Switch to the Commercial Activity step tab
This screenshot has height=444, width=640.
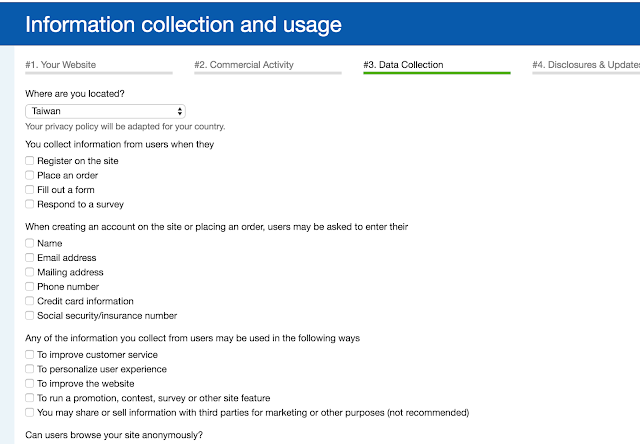(x=268, y=65)
